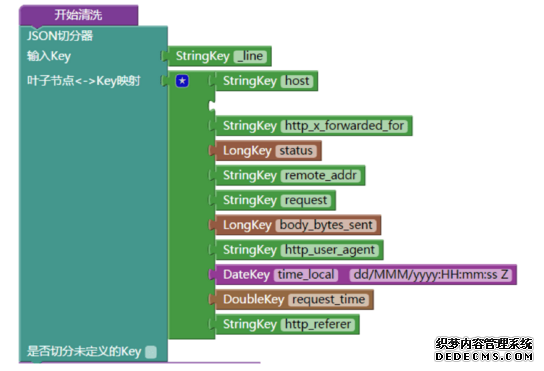Edit the body_bytes_sent key name

[326, 225]
